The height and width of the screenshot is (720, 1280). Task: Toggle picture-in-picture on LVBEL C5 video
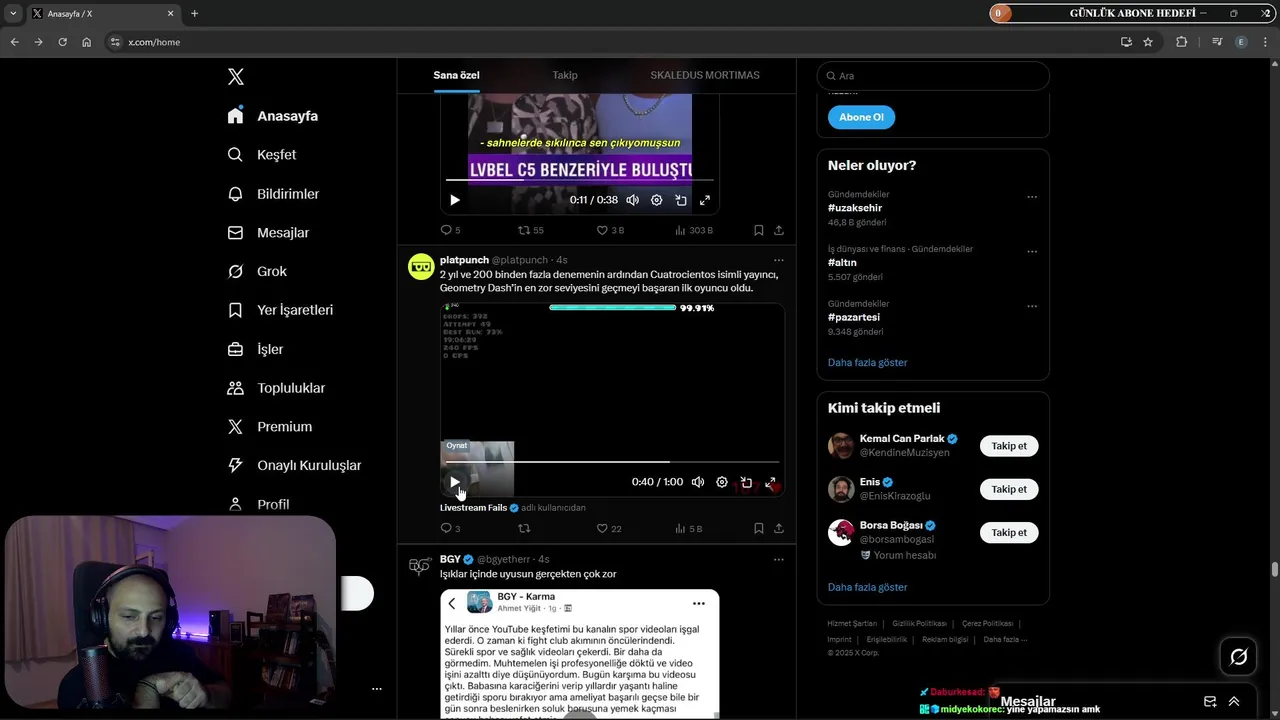tap(681, 200)
